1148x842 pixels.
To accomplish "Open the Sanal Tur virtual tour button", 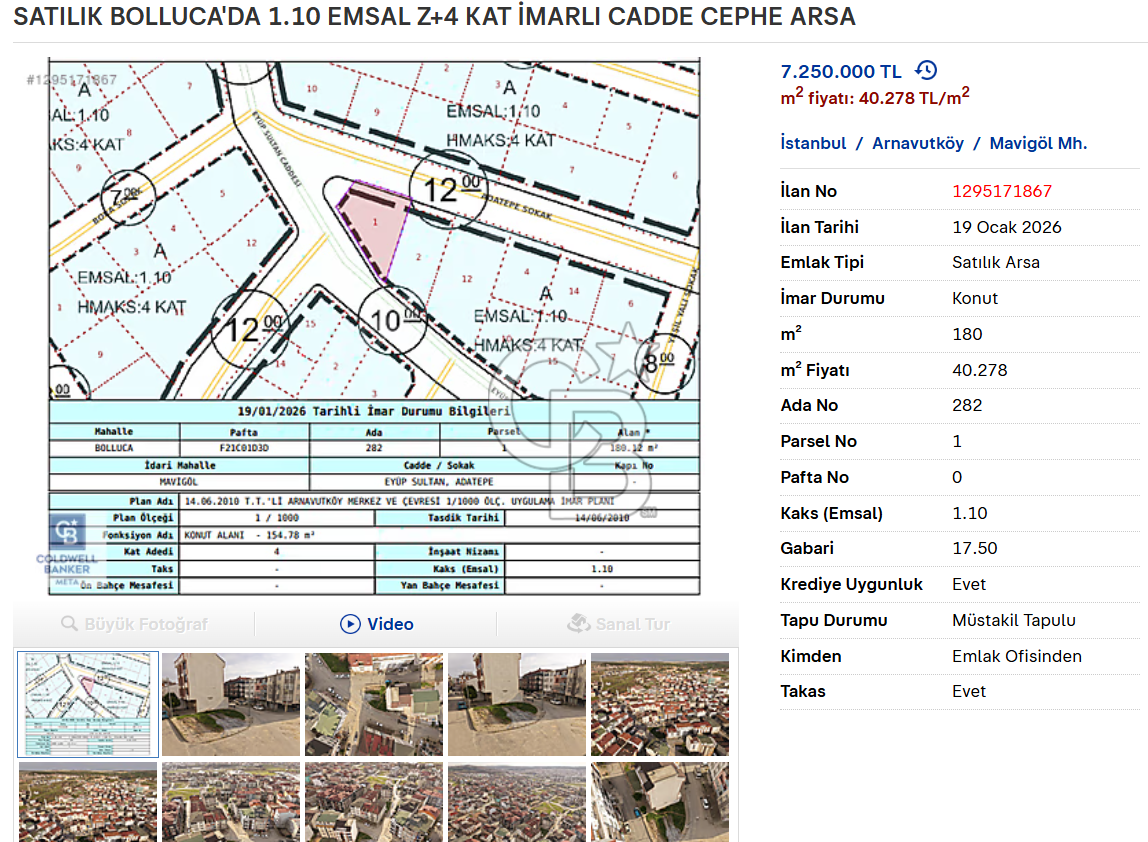I will [x=619, y=624].
